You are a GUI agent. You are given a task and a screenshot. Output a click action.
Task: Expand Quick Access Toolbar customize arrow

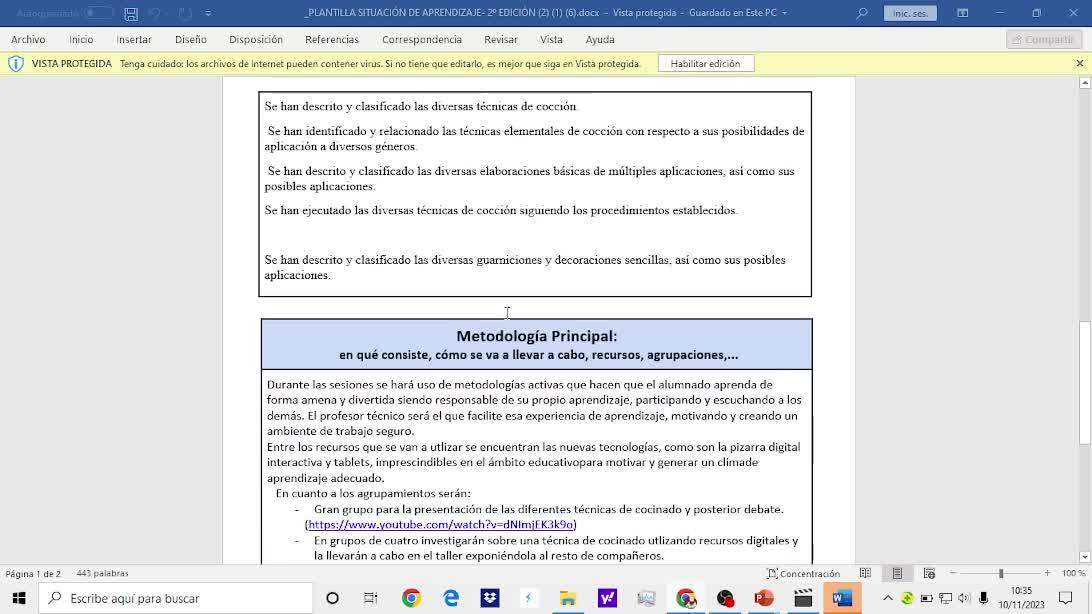coord(208,13)
